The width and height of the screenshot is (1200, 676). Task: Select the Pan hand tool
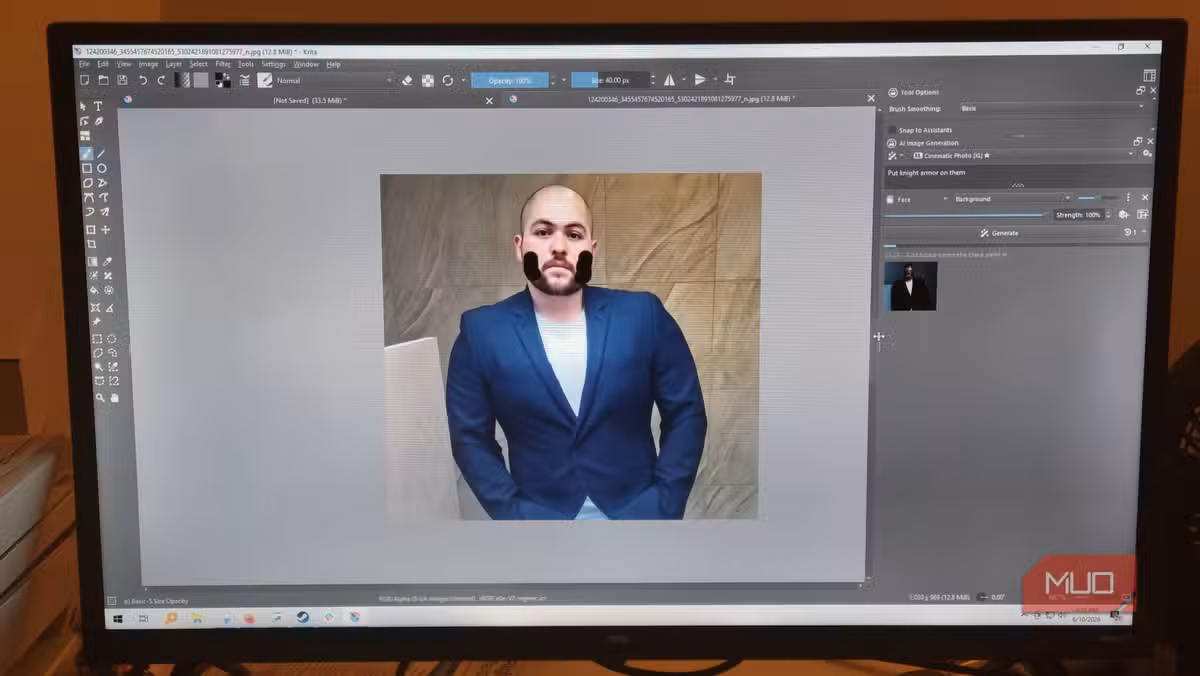tap(114, 398)
